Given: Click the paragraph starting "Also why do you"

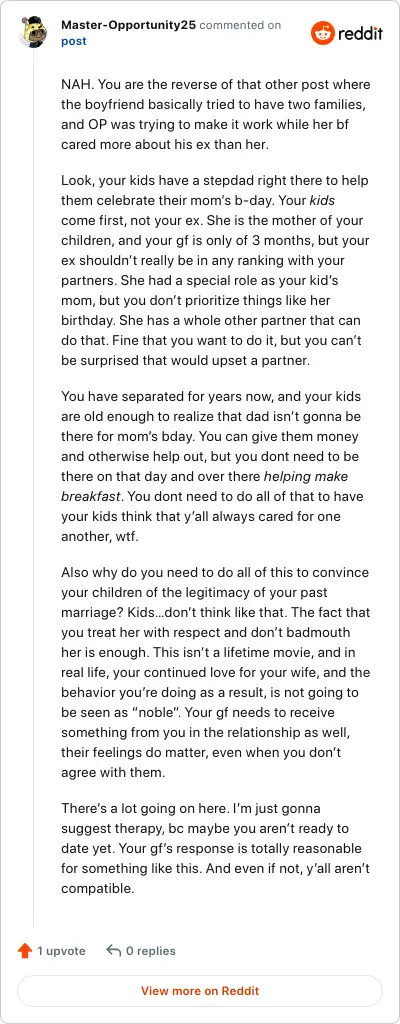Looking at the screenshot, I should click(x=216, y=675).
